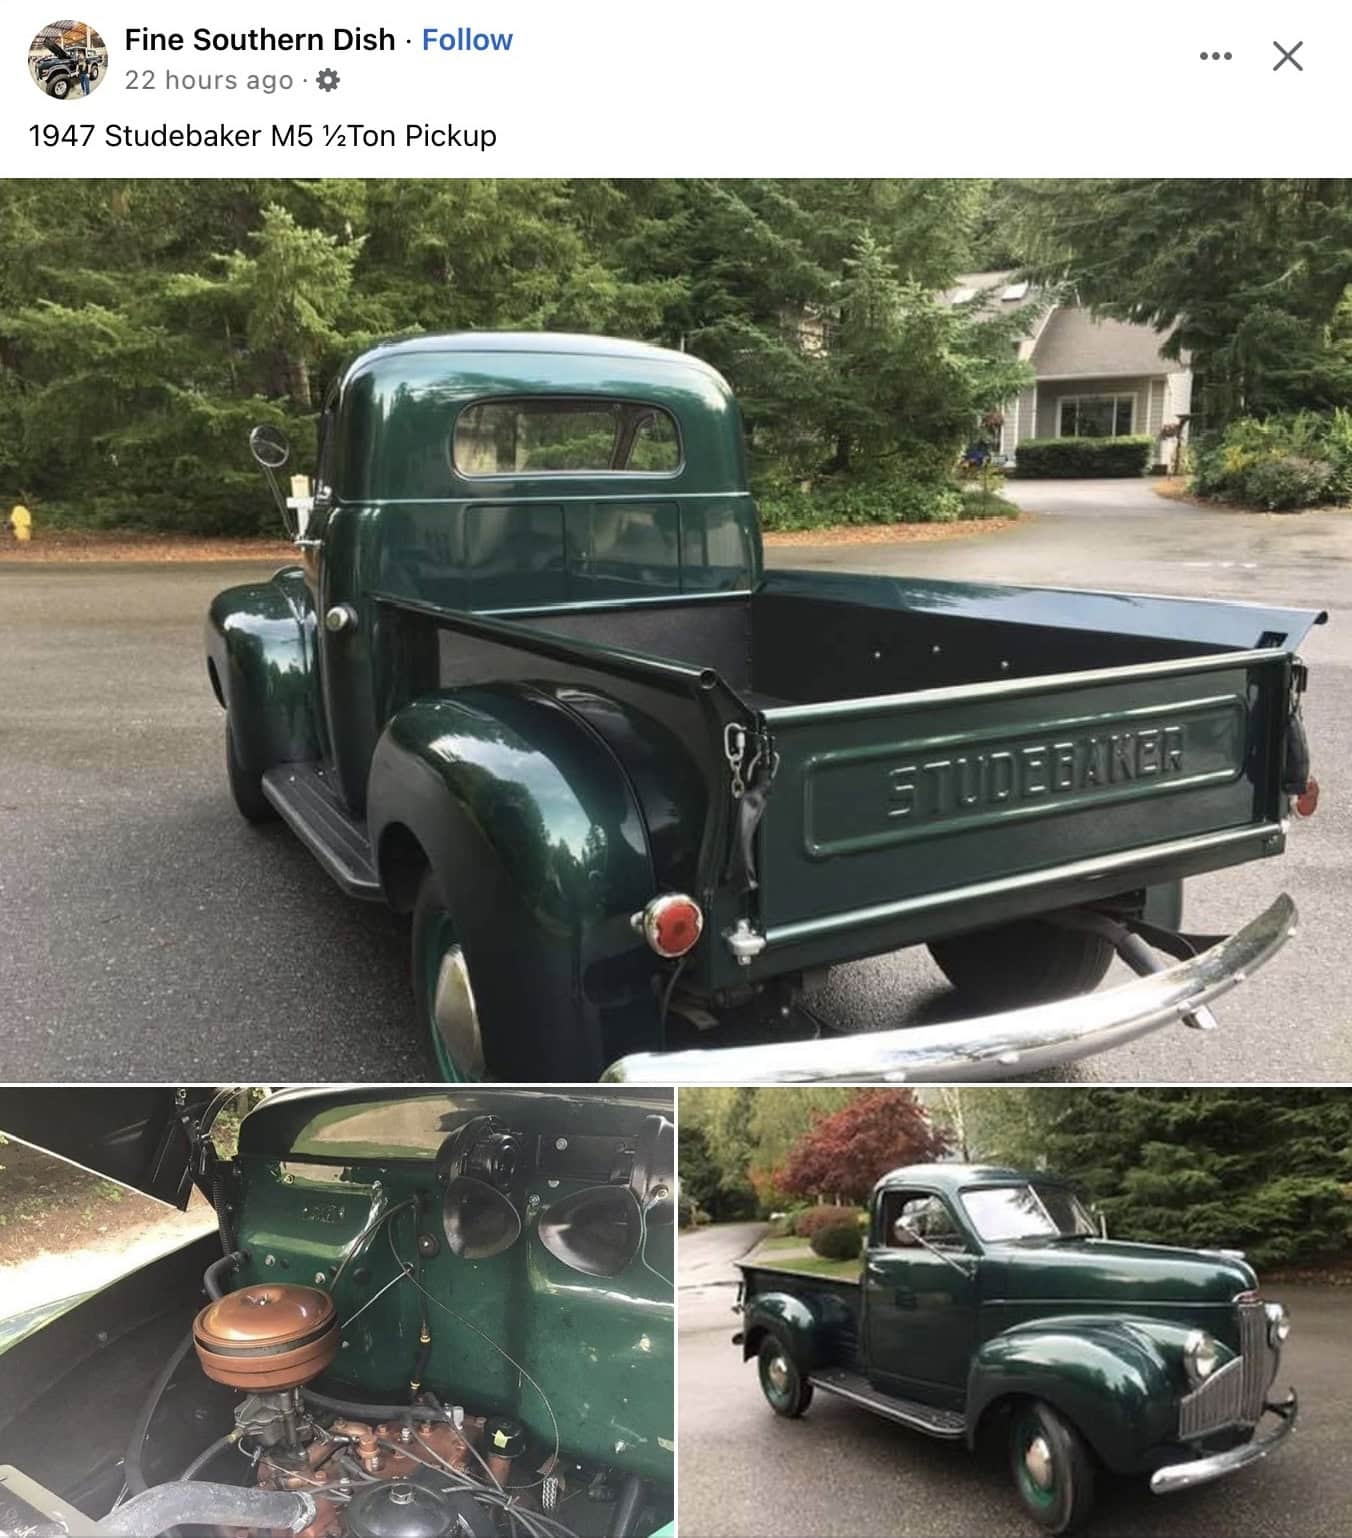The image size is (1352, 1538).
Task: Open Fine Southern Dish profile picture
Action: click(x=67, y=60)
